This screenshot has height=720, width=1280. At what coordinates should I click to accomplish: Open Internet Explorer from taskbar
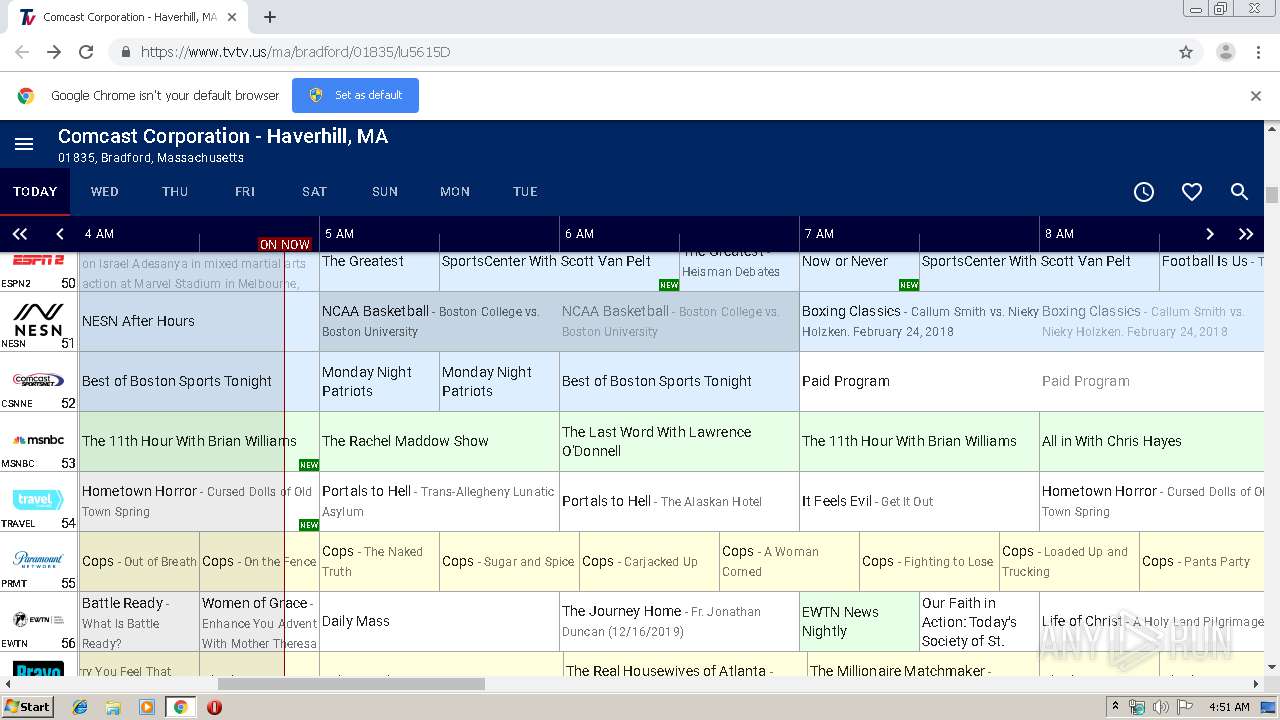pos(80,707)
